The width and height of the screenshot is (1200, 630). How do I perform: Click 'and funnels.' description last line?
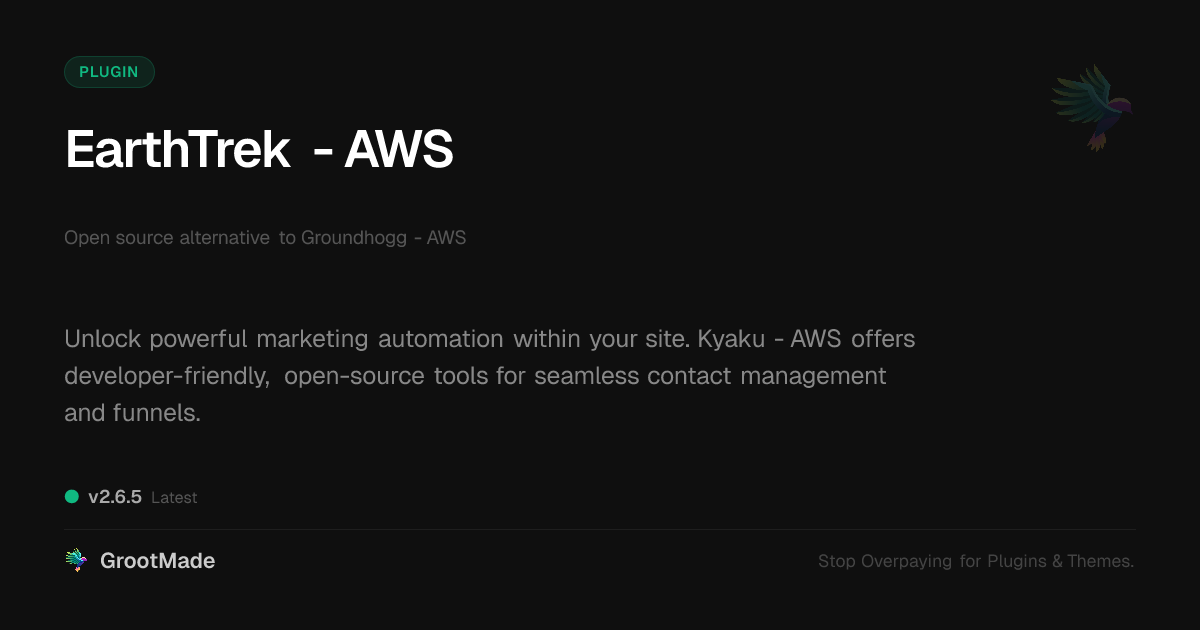[132, 412]
